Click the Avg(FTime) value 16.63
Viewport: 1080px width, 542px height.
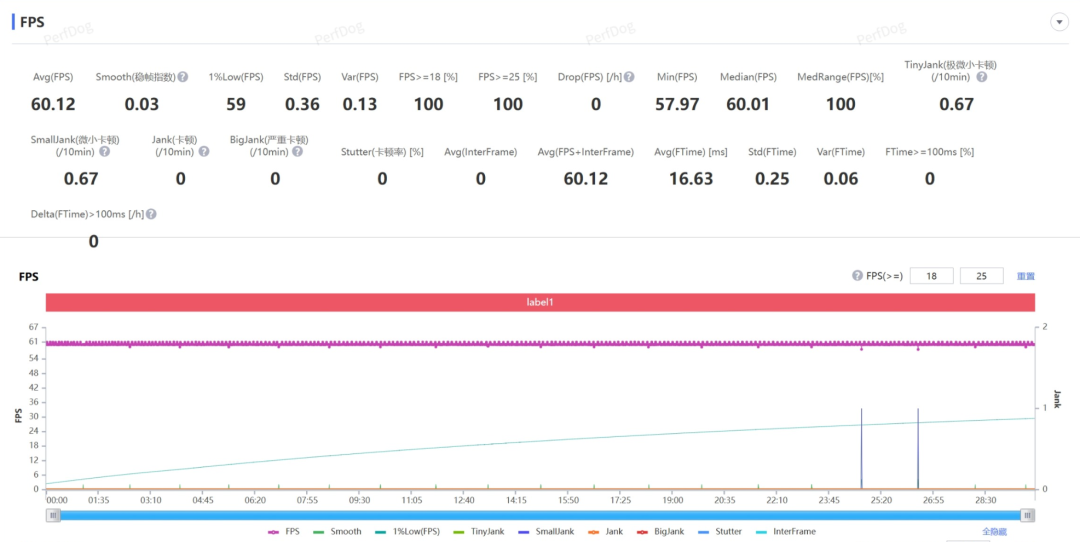(x=691, y=179)
